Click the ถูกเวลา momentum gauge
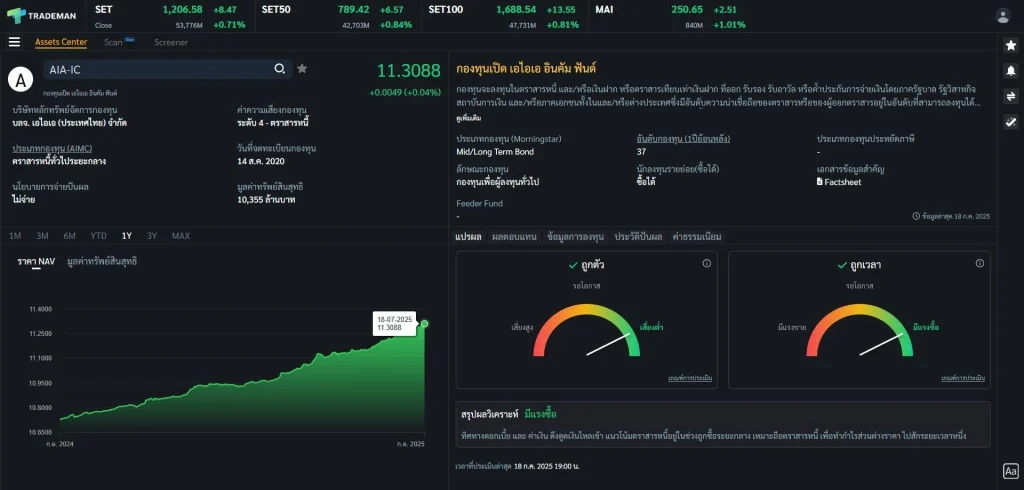The width and height of the screenshot is (1024, 490). 859,330
